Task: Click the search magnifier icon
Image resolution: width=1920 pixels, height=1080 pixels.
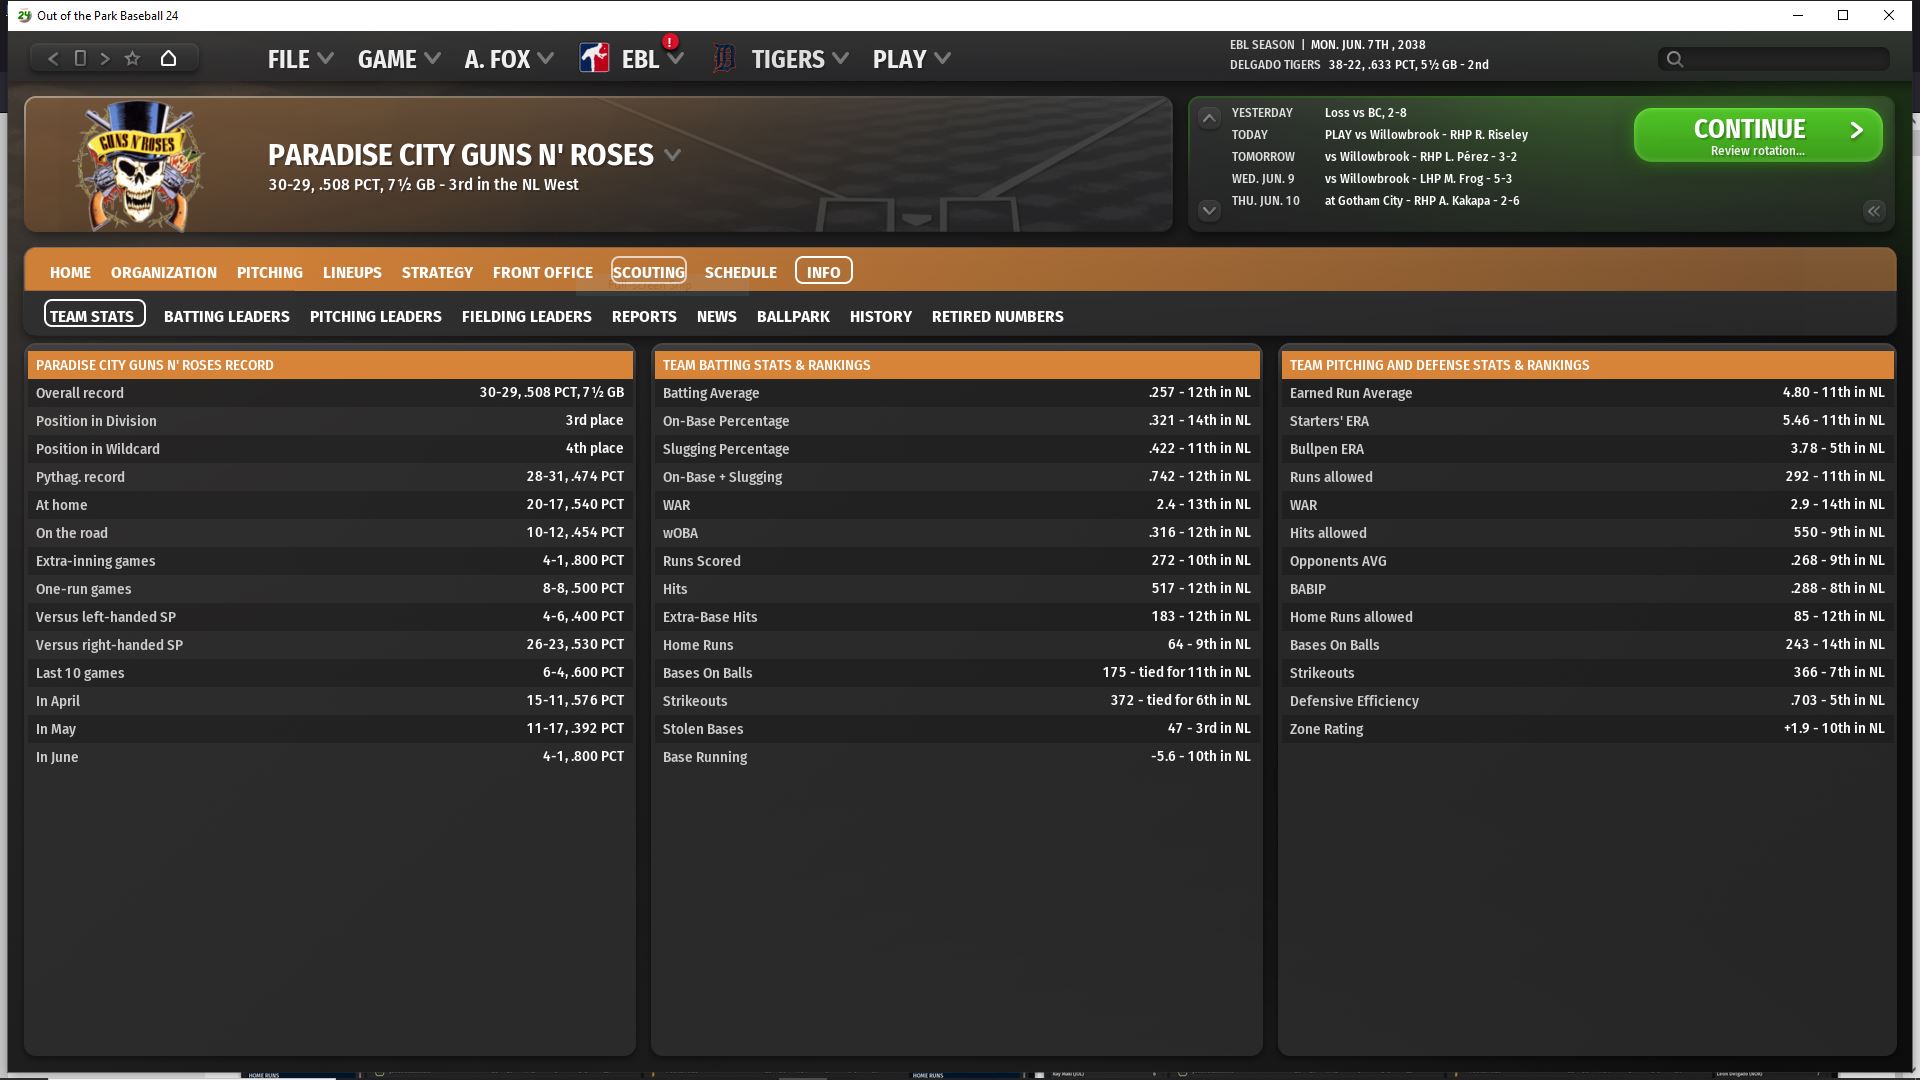Action: pos(1675,60)
